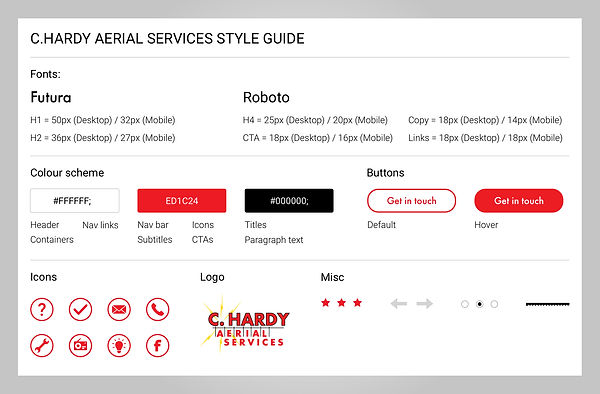Click the telephone handset icon
Screen dimensions: 600x394
point(157,309)
